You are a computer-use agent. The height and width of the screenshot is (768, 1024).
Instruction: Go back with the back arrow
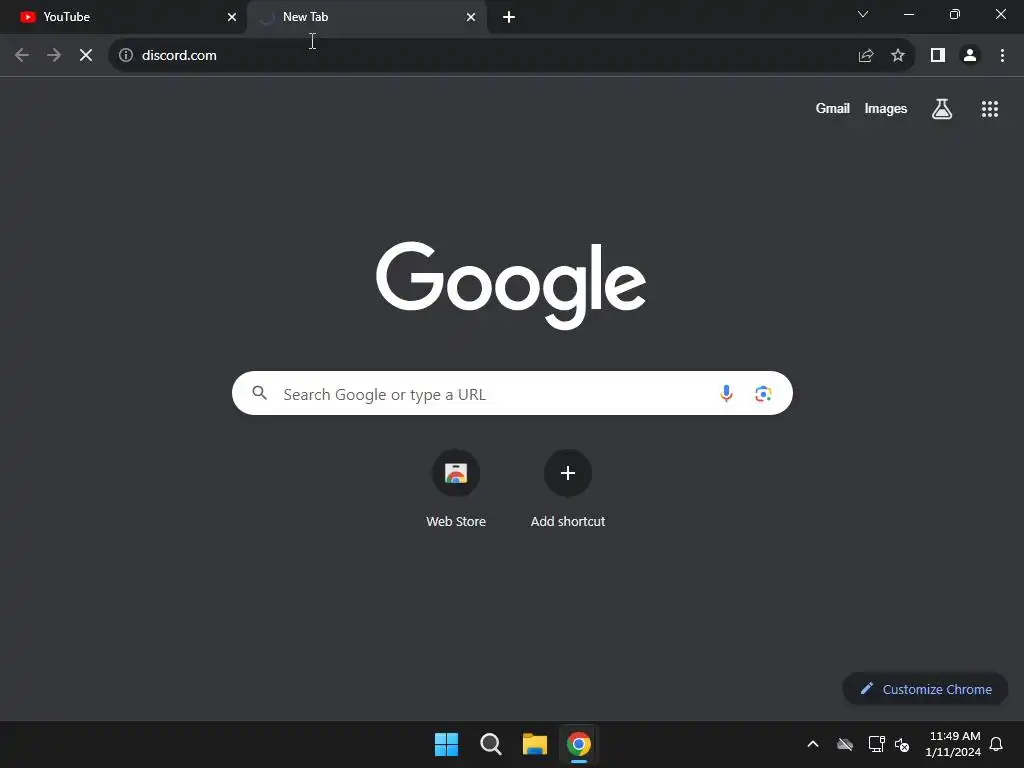tap(22, 56)
